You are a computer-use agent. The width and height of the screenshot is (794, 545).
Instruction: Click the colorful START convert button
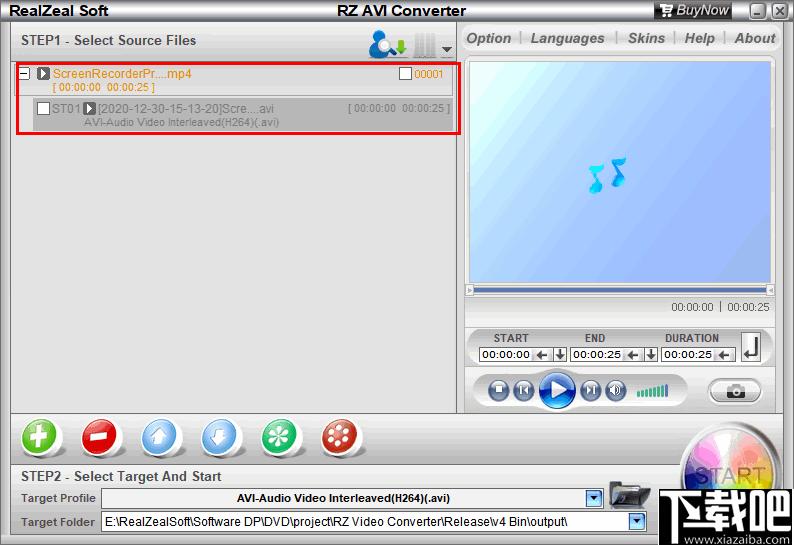(730, 461)
